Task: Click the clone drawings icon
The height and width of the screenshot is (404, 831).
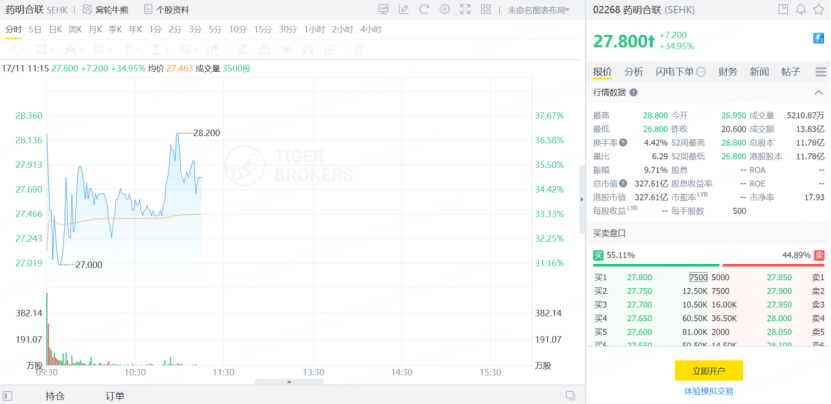Action: pyautogui.click(x=330, y=49)
